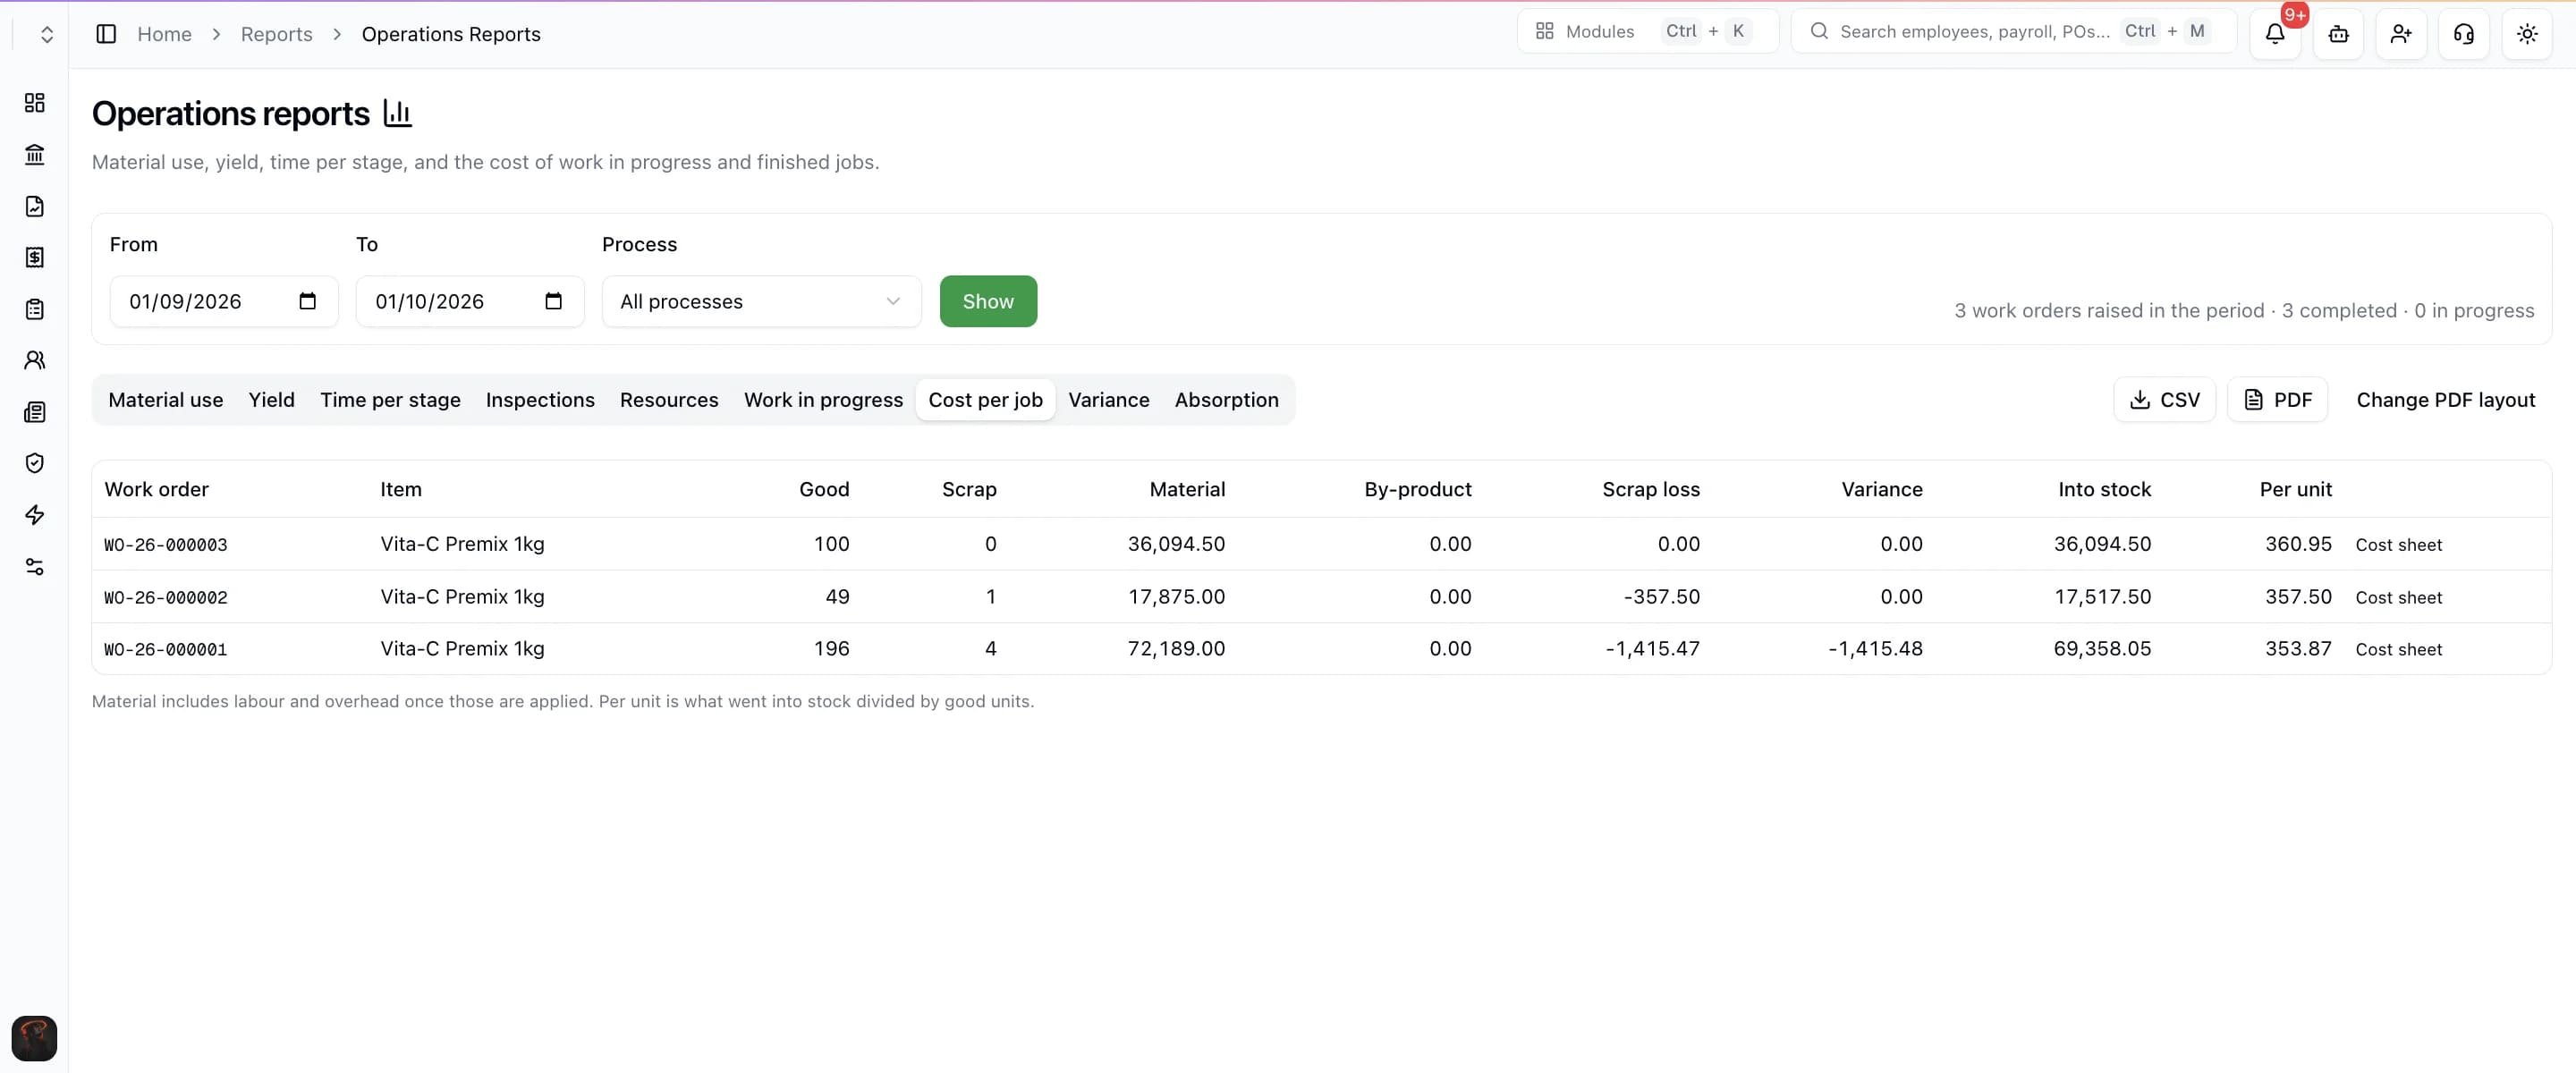The width and height of the screenshot is (2576, 1073).
Task: Click the add user icon
Action: click(2401, 34)
